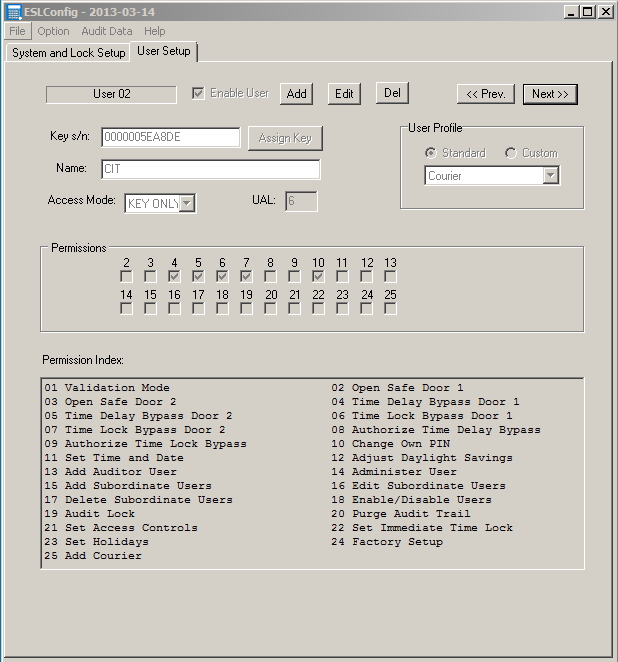The image size is (618, 662).
Task: Click the ESLConfig application icon in title bar
Action: point(13,12)
